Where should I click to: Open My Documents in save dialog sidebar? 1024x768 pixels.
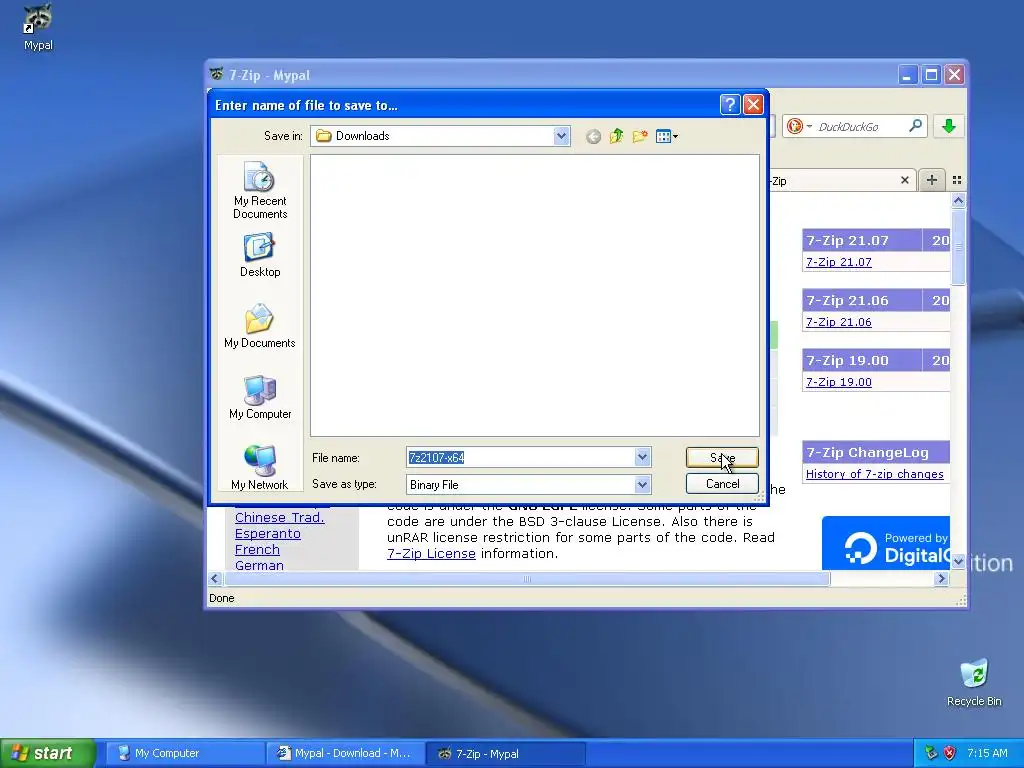pyautogui.click(x=260, y=326)
